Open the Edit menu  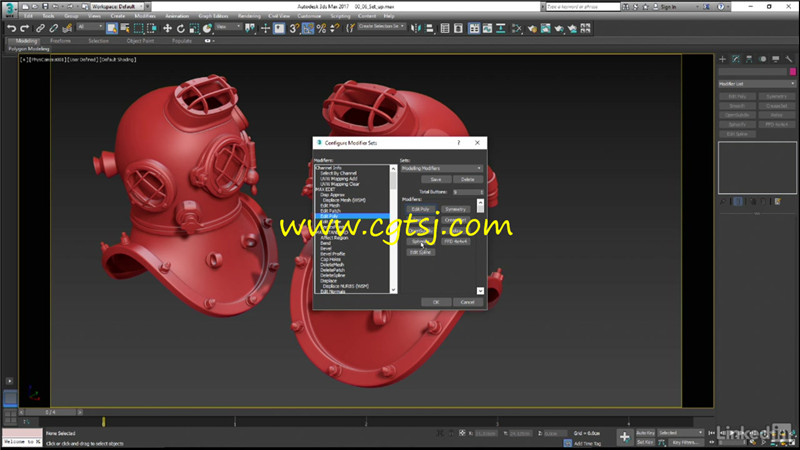click(x=28, y=16)
